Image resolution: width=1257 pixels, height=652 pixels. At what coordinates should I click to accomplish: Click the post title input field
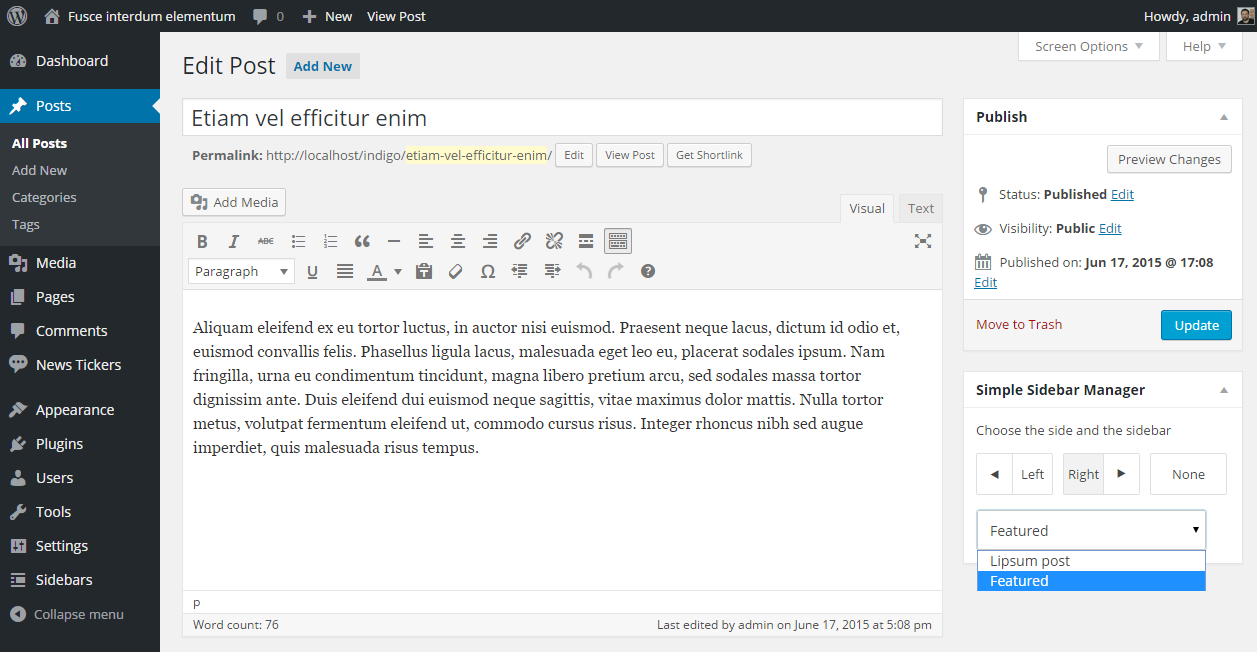pos(562,117)
